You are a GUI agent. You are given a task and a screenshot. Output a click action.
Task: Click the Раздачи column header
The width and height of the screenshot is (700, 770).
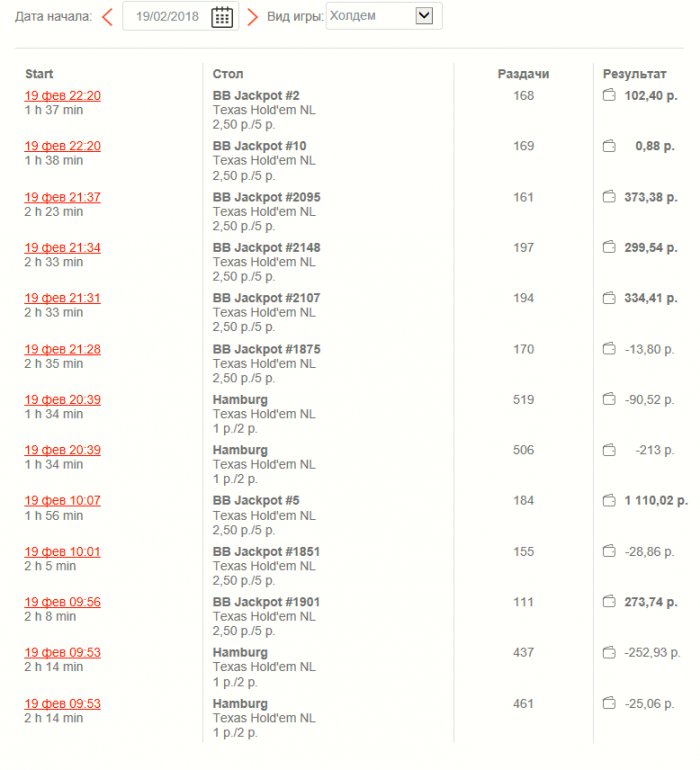[x=523, y=74]
